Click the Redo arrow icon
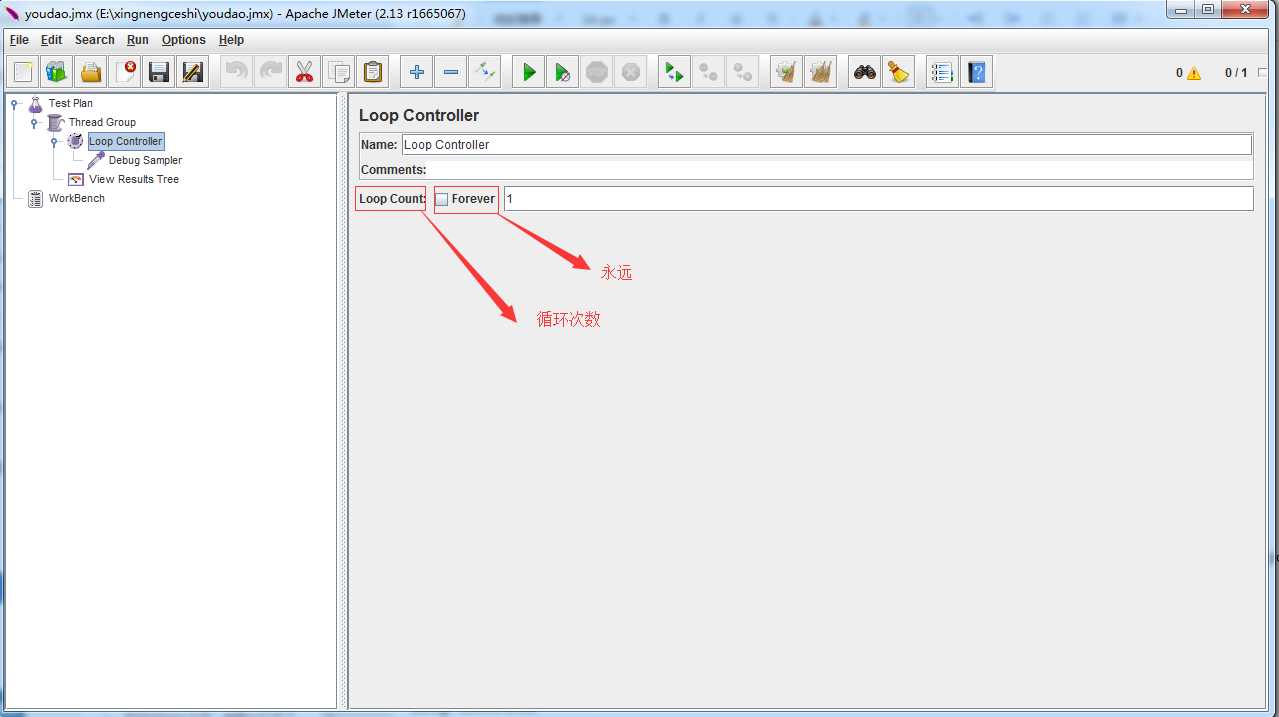This screenshot has width=1279, height=717. [x=271, y=72]
